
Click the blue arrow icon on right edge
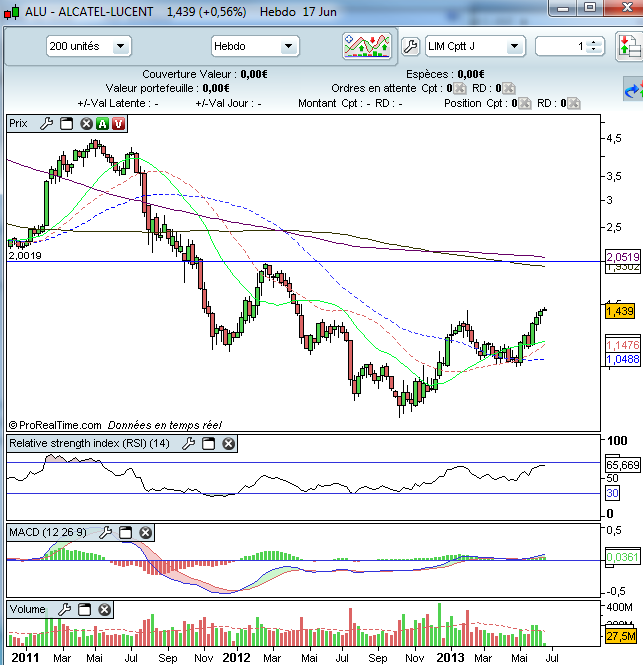click(633, 89)
